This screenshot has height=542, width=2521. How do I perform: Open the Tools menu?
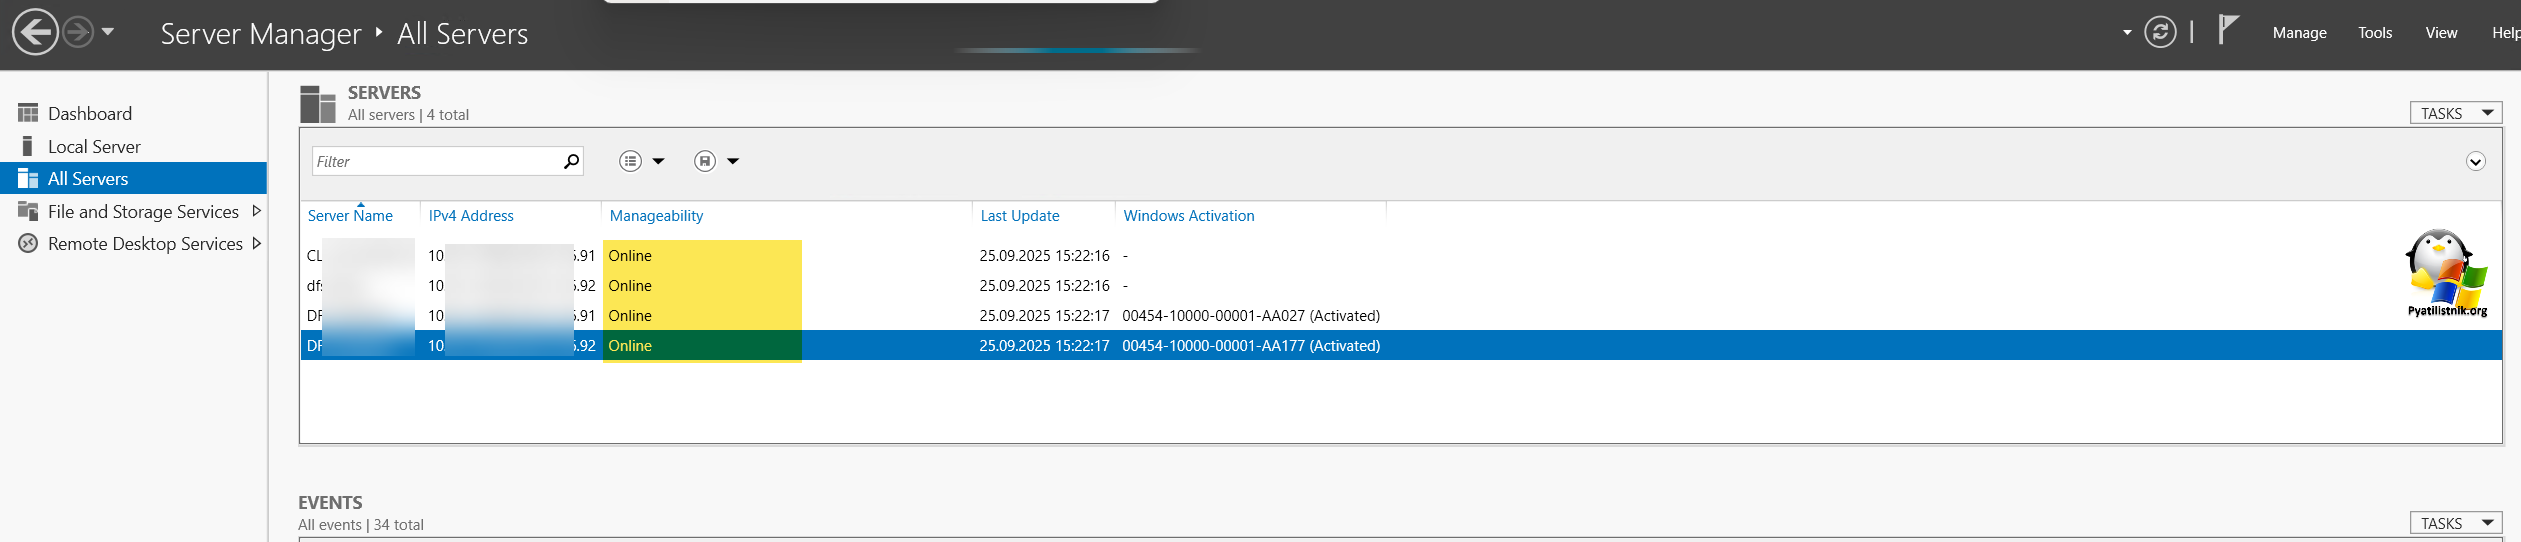2375,33
